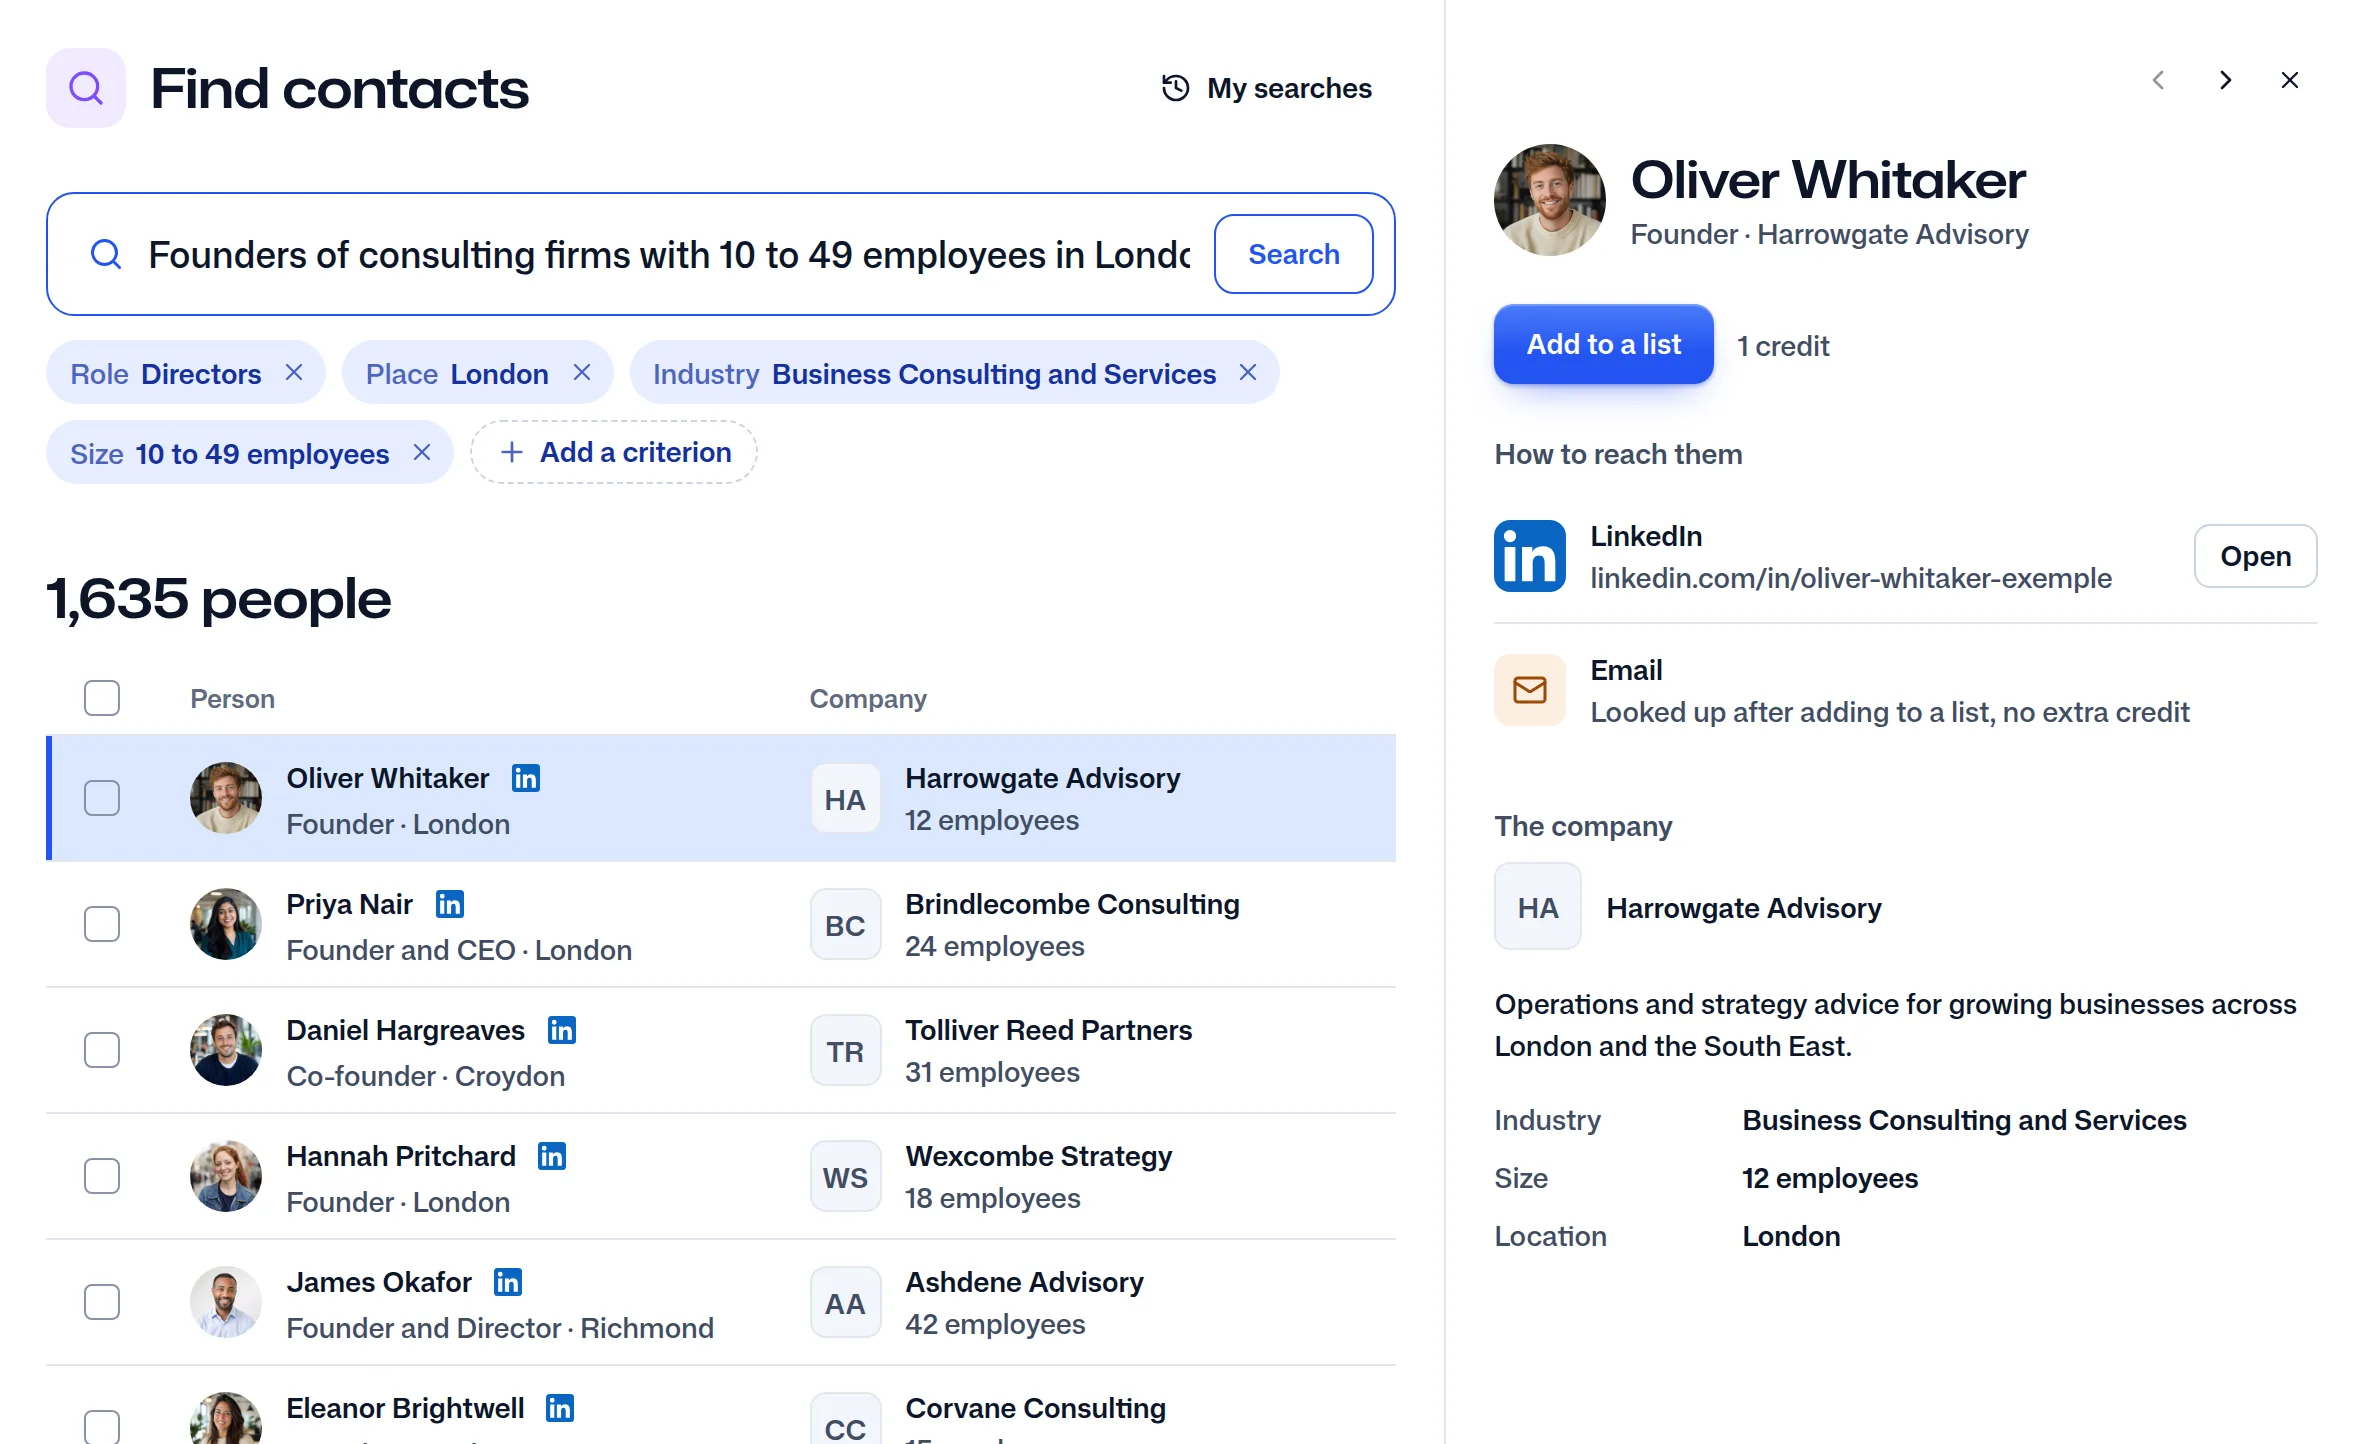This screenshot has width=2366, height=1444.
Task: Remove the Size 10 to 49 employees filter
Action: (x=422, y=452)
